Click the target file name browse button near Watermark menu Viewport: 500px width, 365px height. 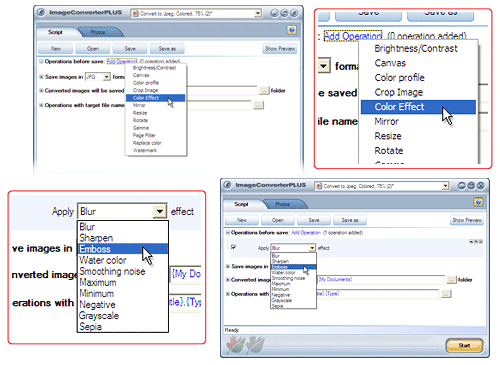(x=258, y=105)
